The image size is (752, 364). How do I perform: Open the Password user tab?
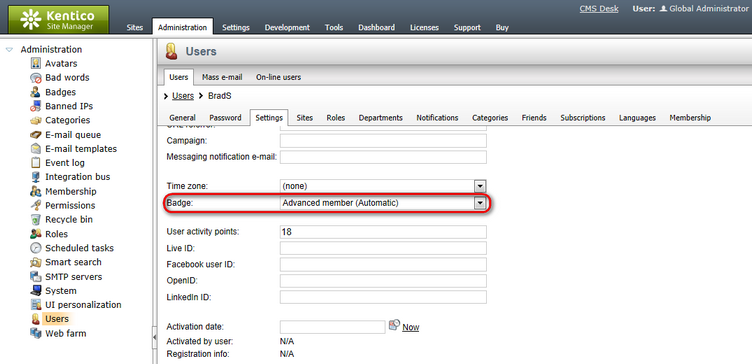point(225,117)
